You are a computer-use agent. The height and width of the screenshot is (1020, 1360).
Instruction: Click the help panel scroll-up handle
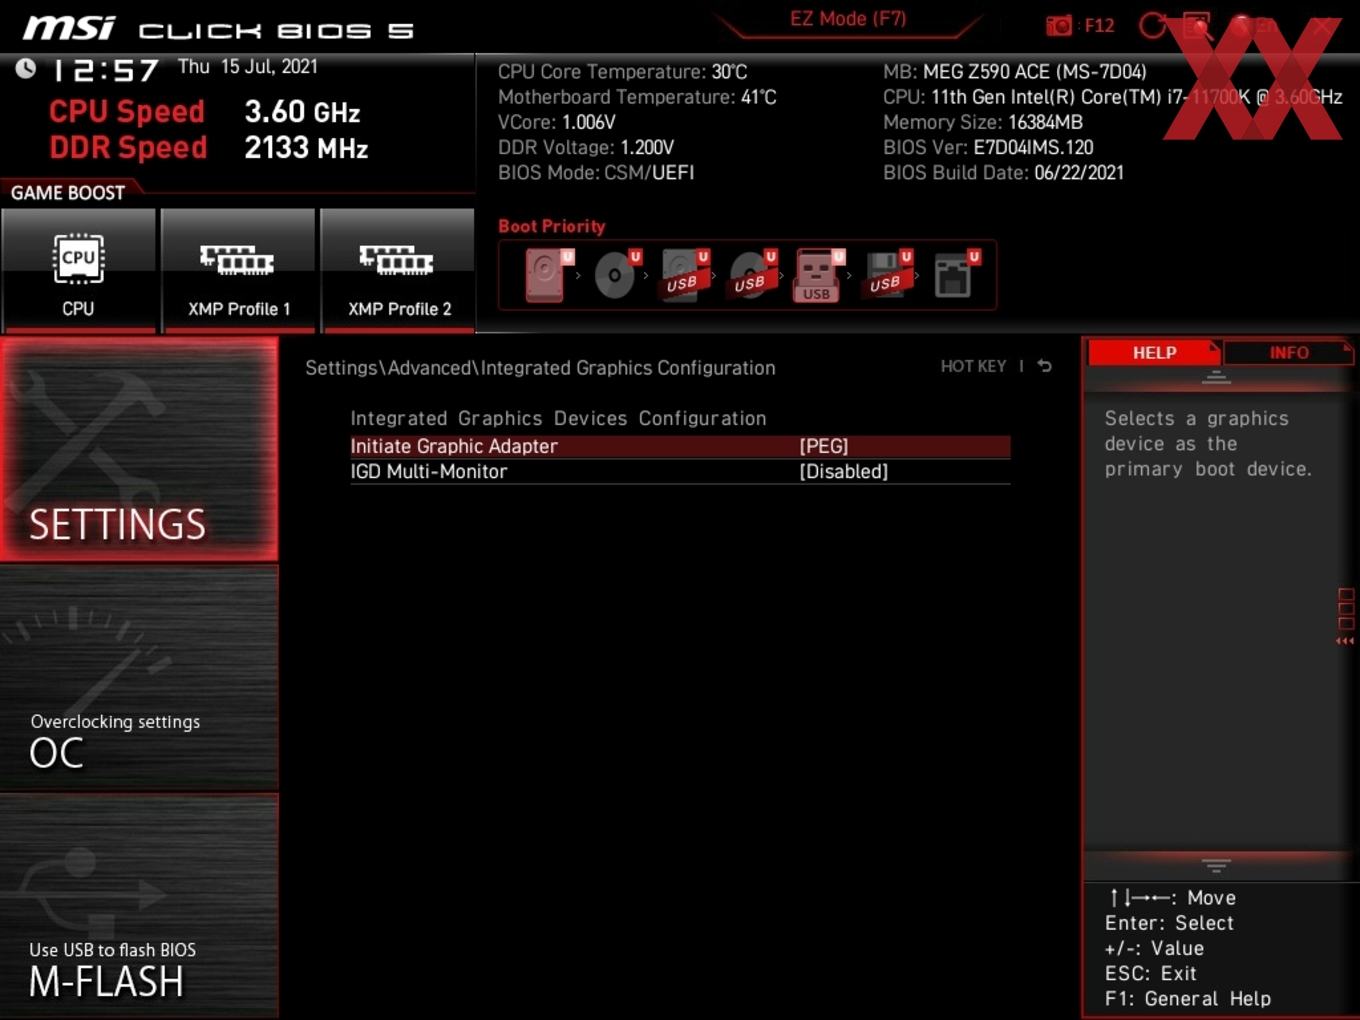point(1216,377)
